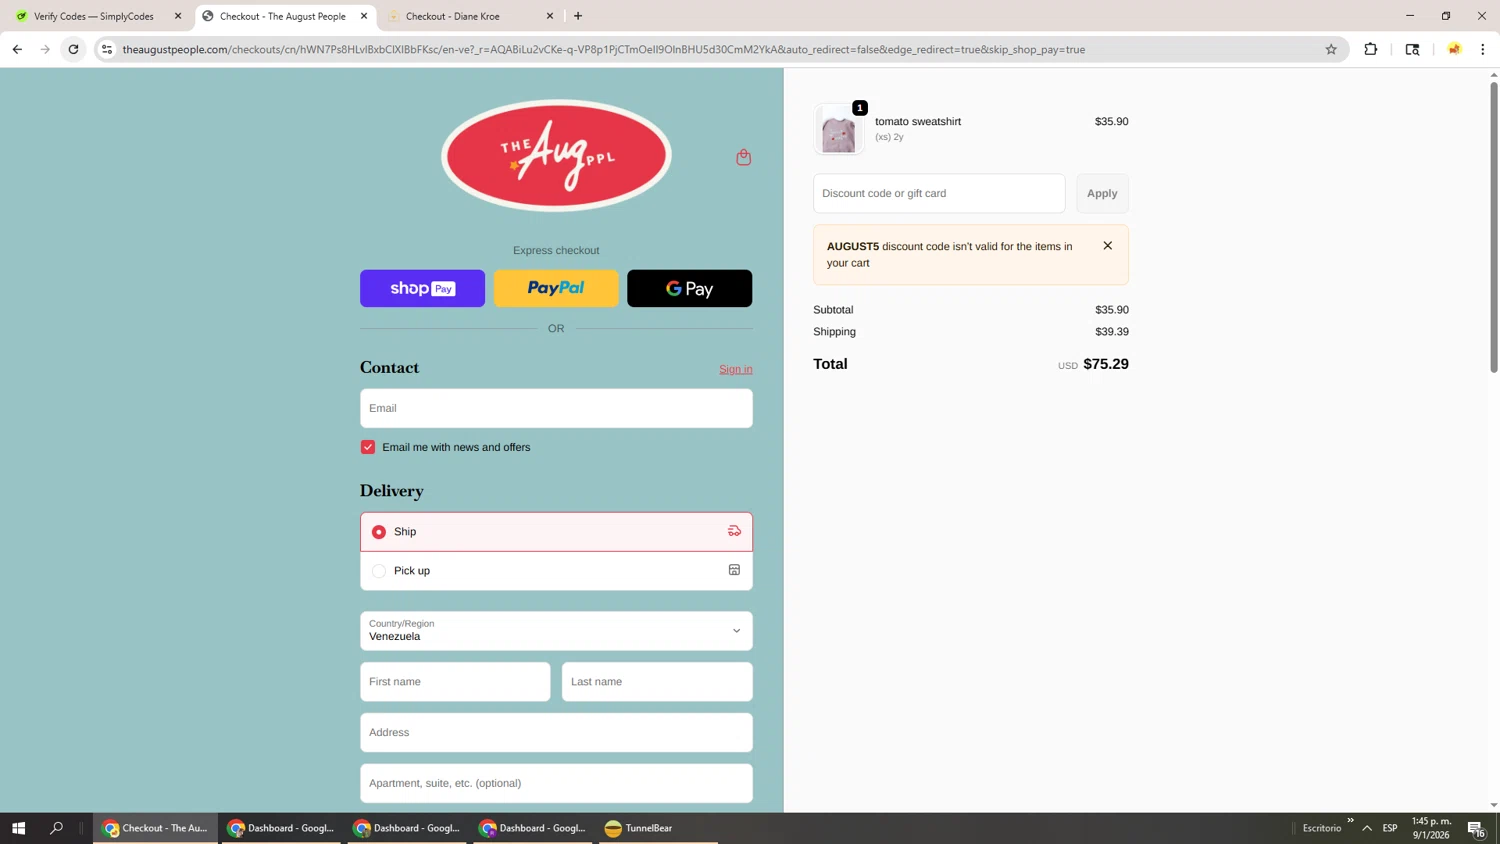Select the Ship delivery option
Viewport: 1500px width, 844px height.
coord(556,532)
